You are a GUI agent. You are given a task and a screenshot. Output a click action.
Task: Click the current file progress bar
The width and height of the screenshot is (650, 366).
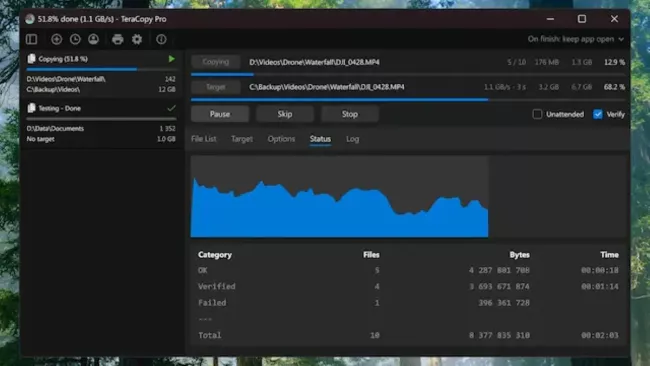(408, 75)
